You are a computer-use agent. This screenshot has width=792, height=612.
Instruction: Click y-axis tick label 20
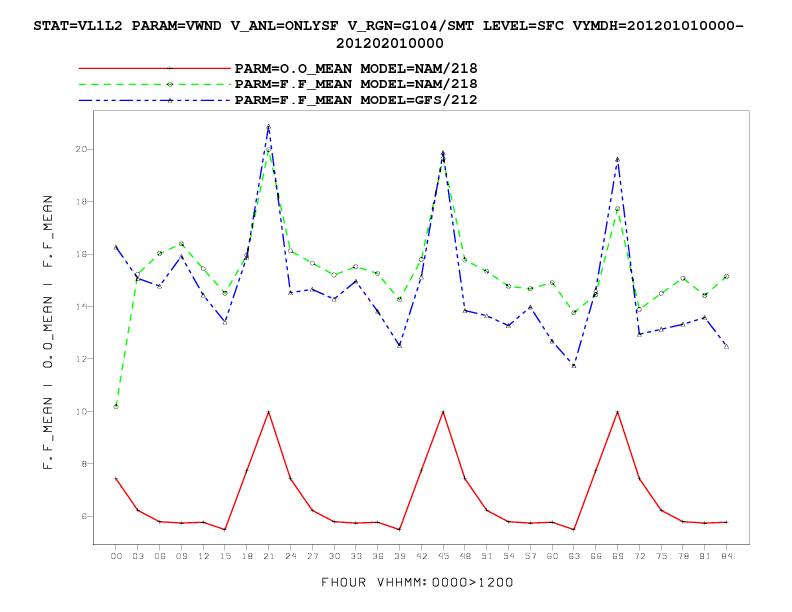(x=81, y=149)
